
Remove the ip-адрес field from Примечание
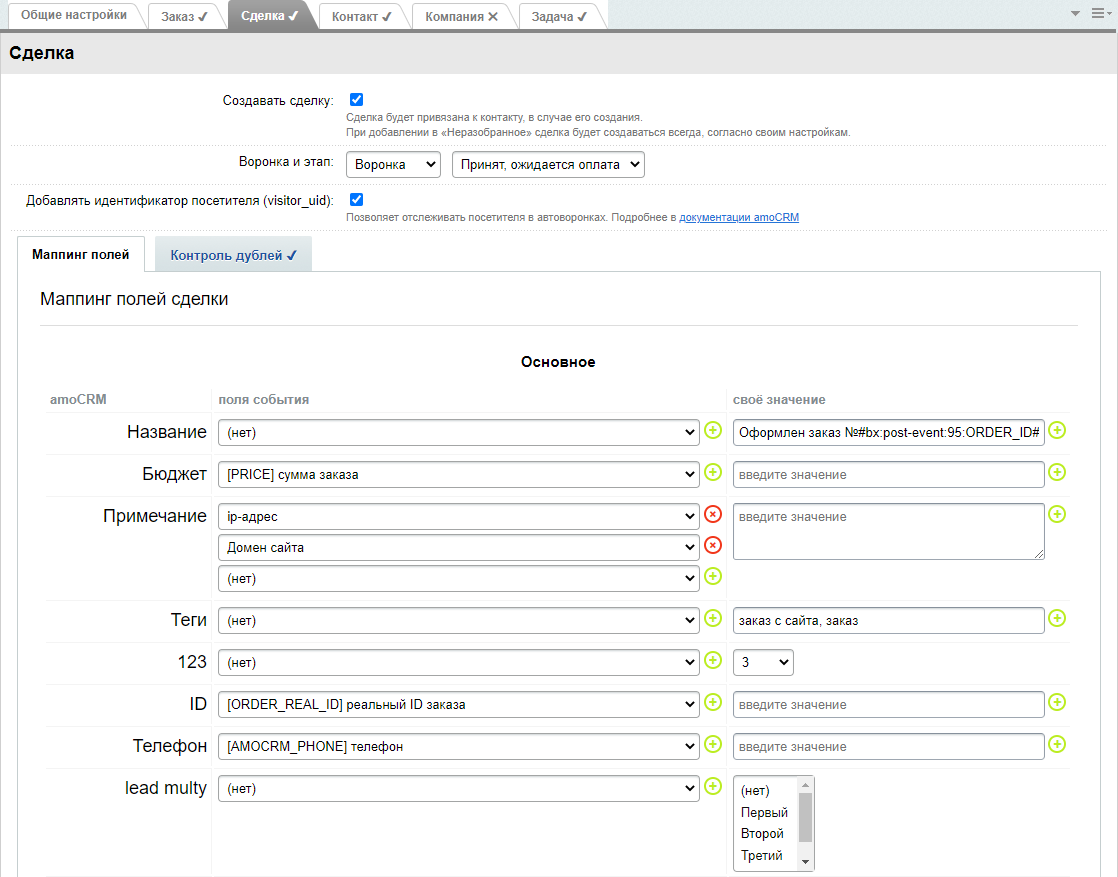[x=713, y=514]
